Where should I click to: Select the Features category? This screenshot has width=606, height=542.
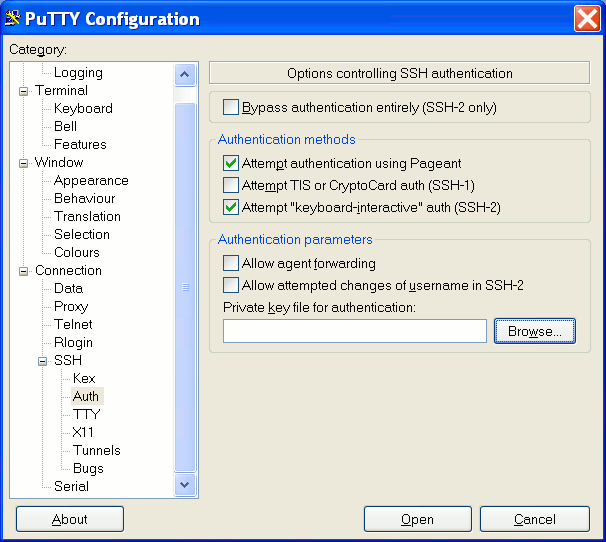point(80,144)
